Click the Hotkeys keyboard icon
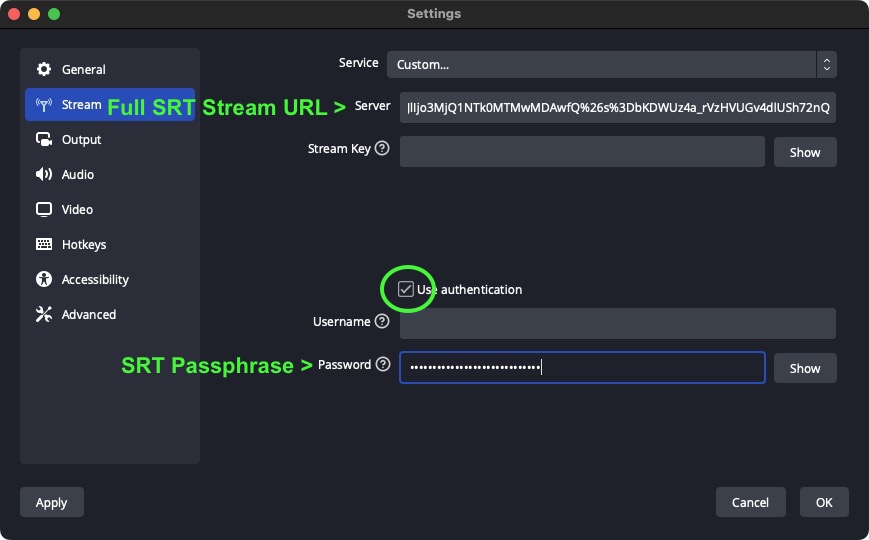The image size is (869, 540). [44, 245]
